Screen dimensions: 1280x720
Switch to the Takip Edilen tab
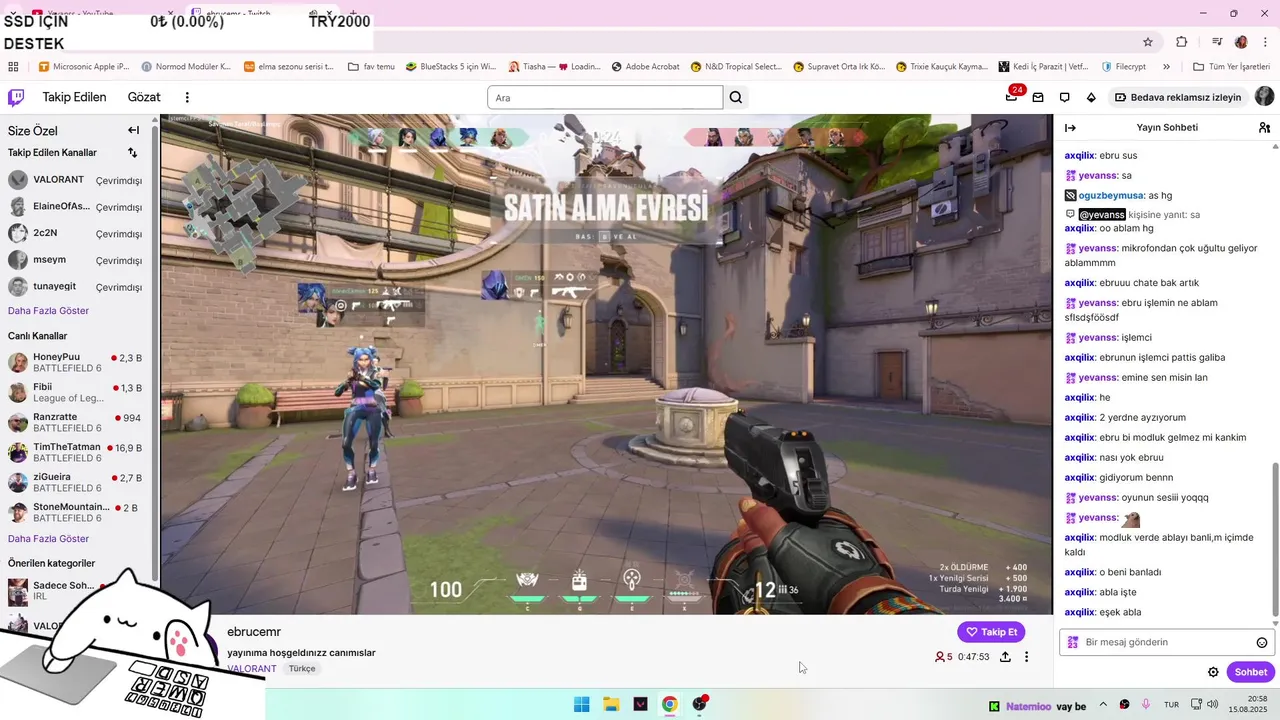pos(74,97)
